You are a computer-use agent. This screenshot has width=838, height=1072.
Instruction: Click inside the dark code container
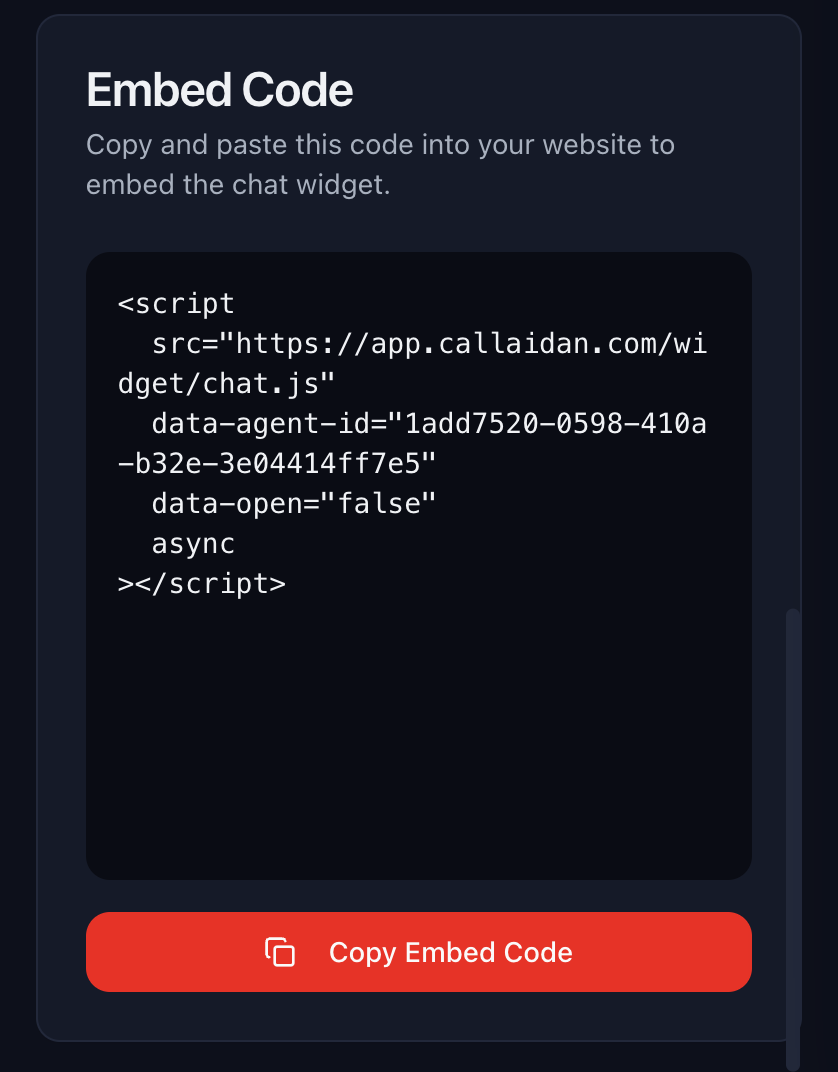coord(418,720)
